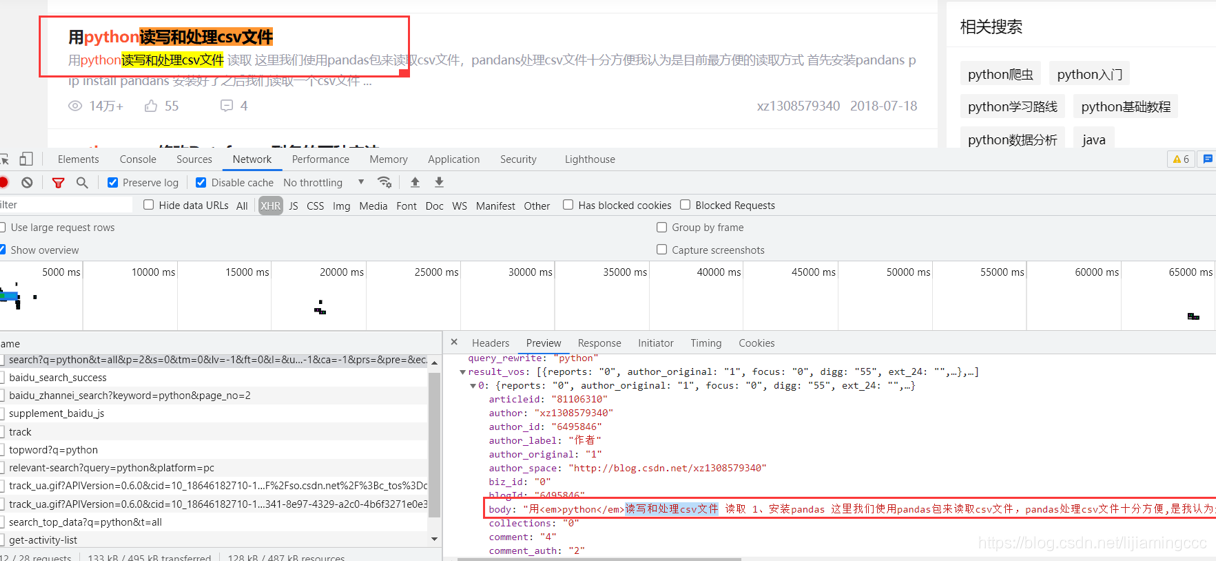Screen dimensions: 1216x561
Task: Click related search tag python基础教程
Action: coord(1125,107)
